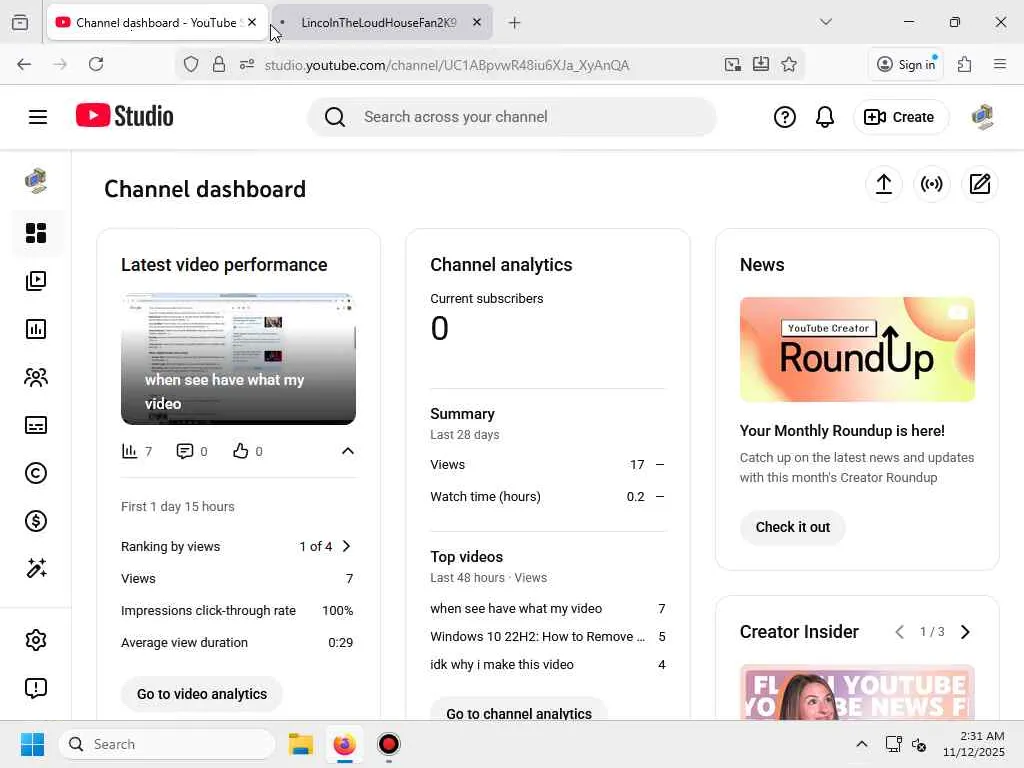Open Content icon in sidebar

36,281
